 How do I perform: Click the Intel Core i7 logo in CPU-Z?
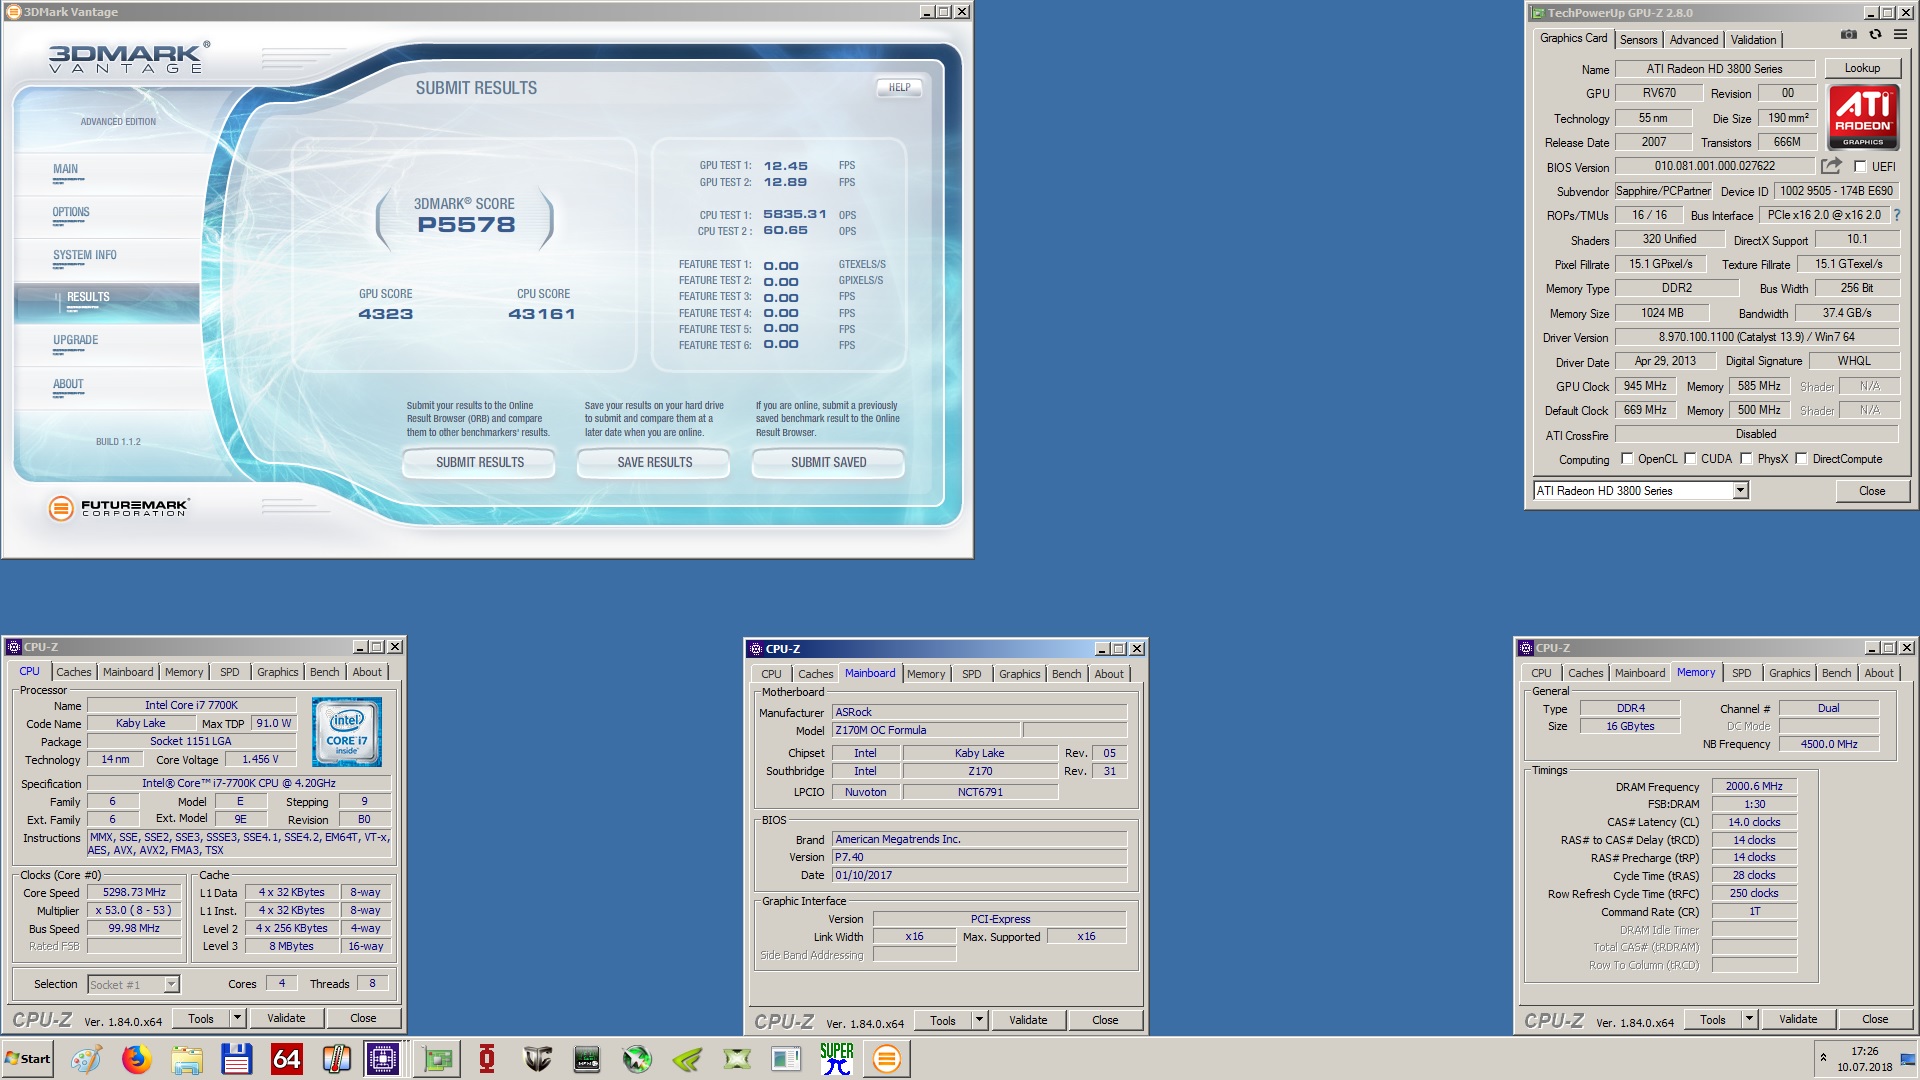click(347, 732)
